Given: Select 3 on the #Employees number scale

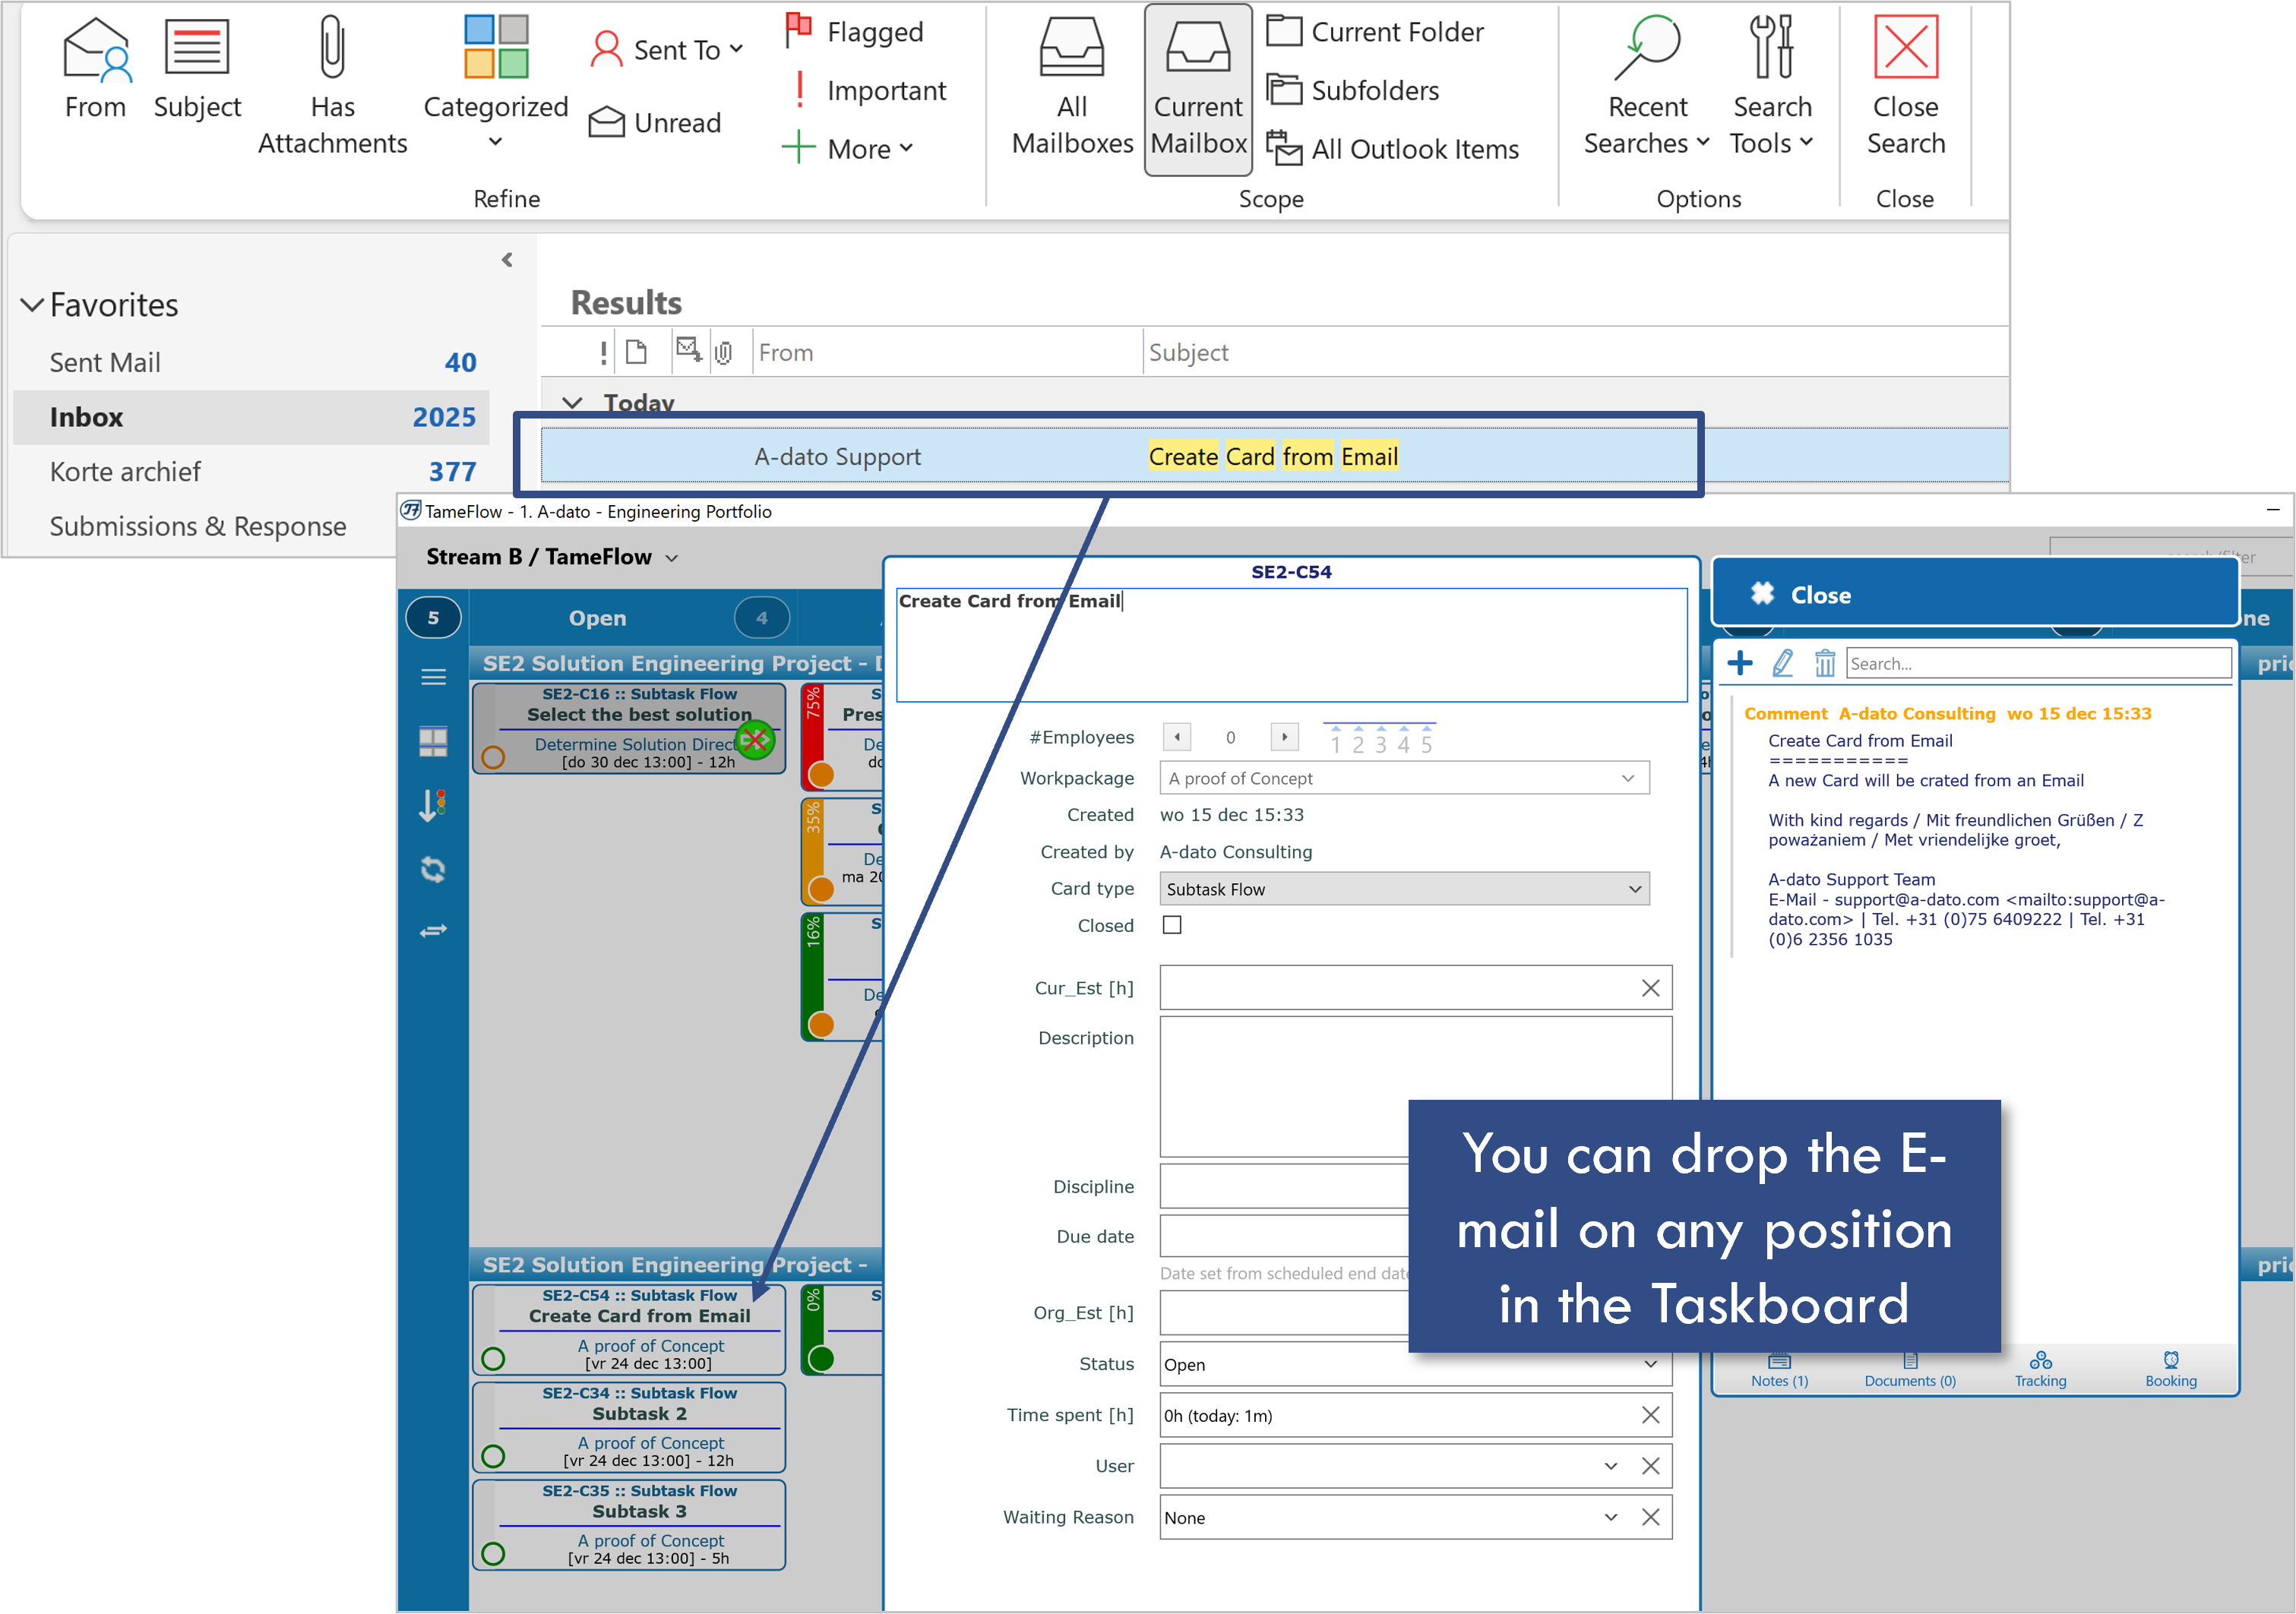Looking at the screenshot, I should point(1381,743).
